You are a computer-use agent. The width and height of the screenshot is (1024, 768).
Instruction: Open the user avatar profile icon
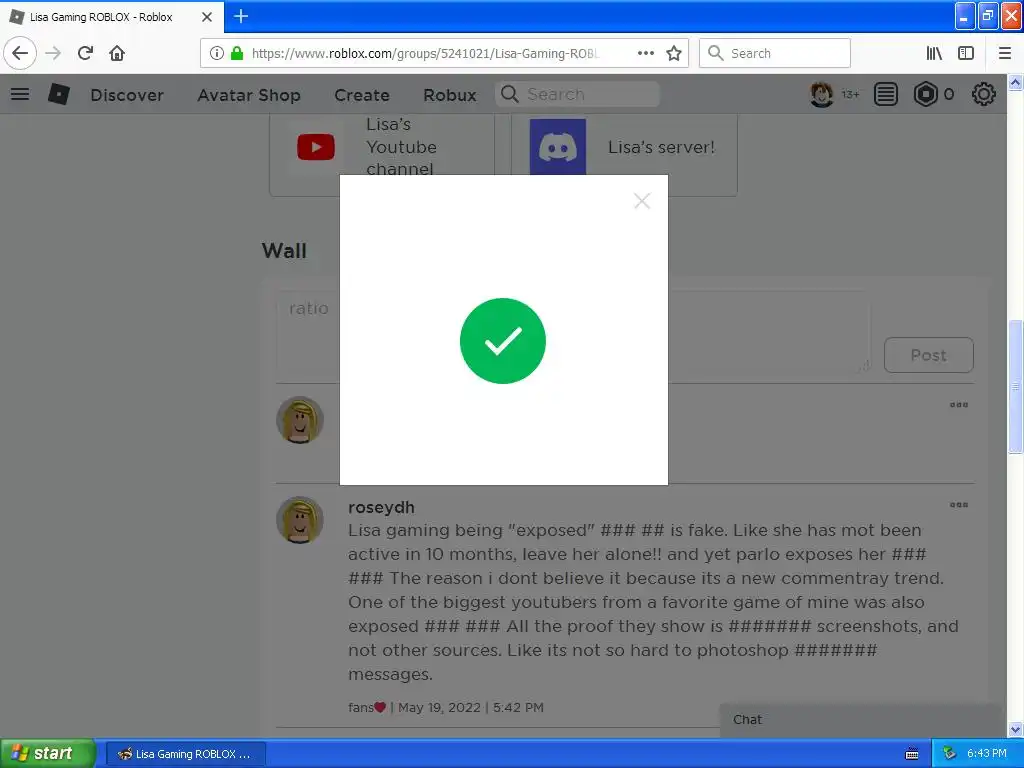click(x=822, y=95)
